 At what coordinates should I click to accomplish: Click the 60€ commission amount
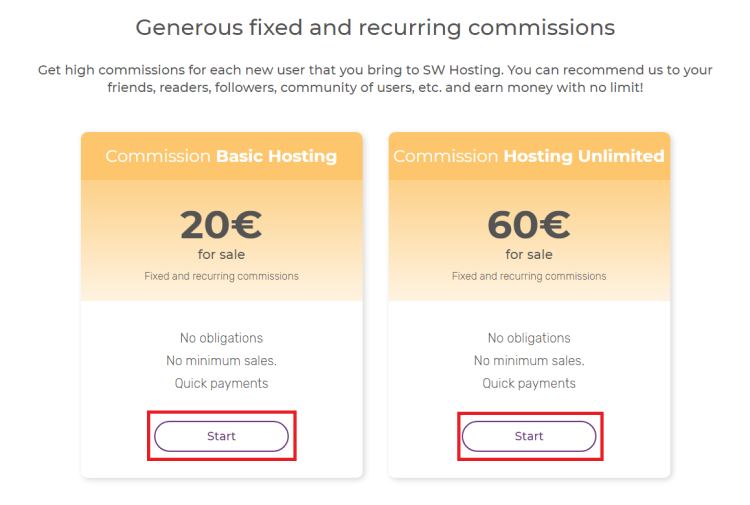tap(529, 224)
